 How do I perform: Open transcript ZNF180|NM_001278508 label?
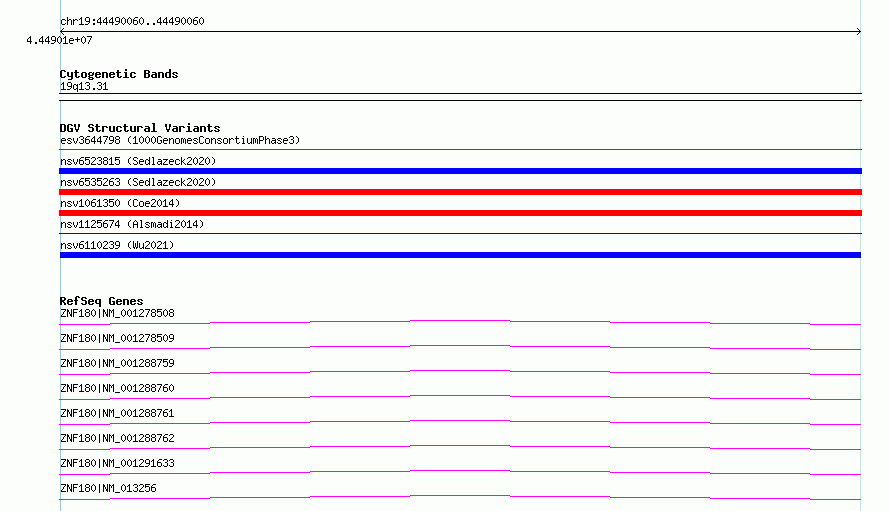click(x=117, y=313)
